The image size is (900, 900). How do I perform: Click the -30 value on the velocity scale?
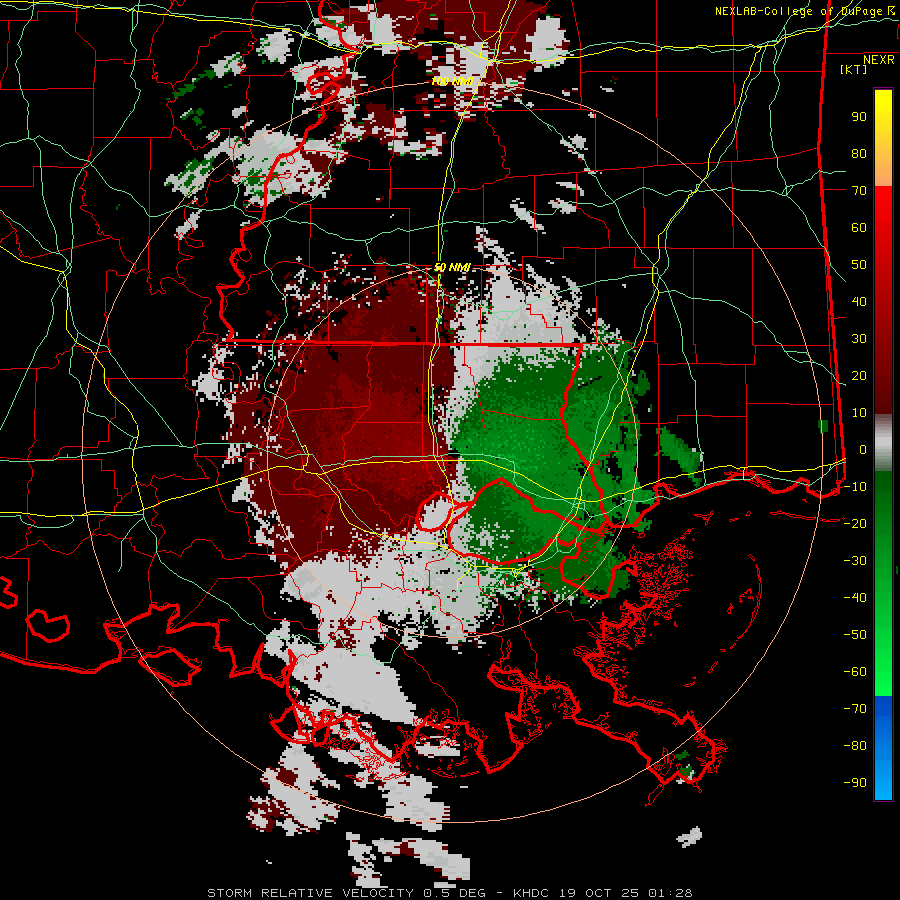[855, 561]
